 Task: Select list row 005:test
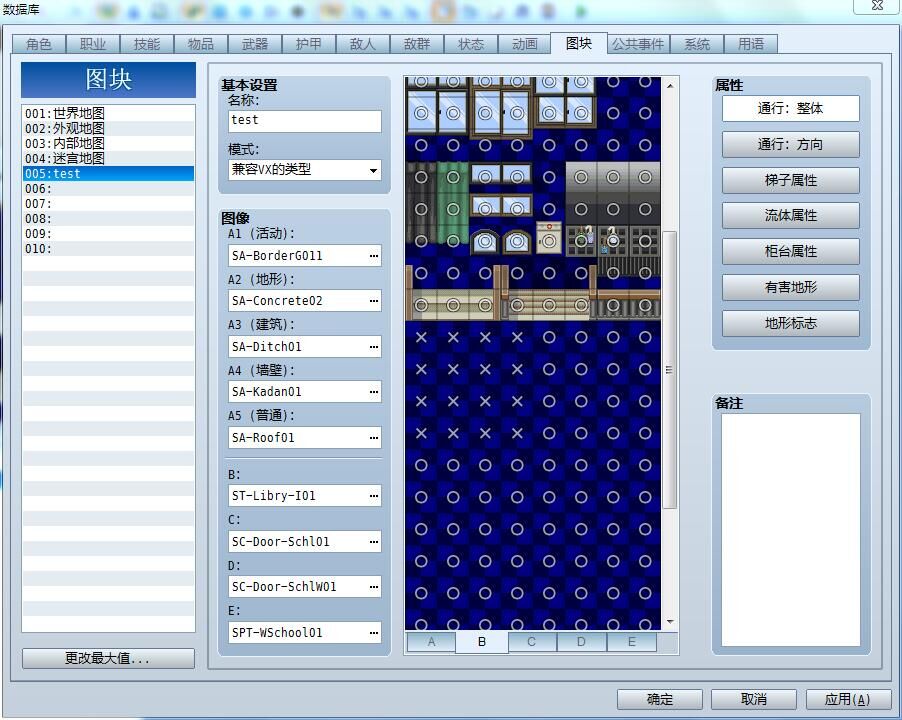[108, 173]
